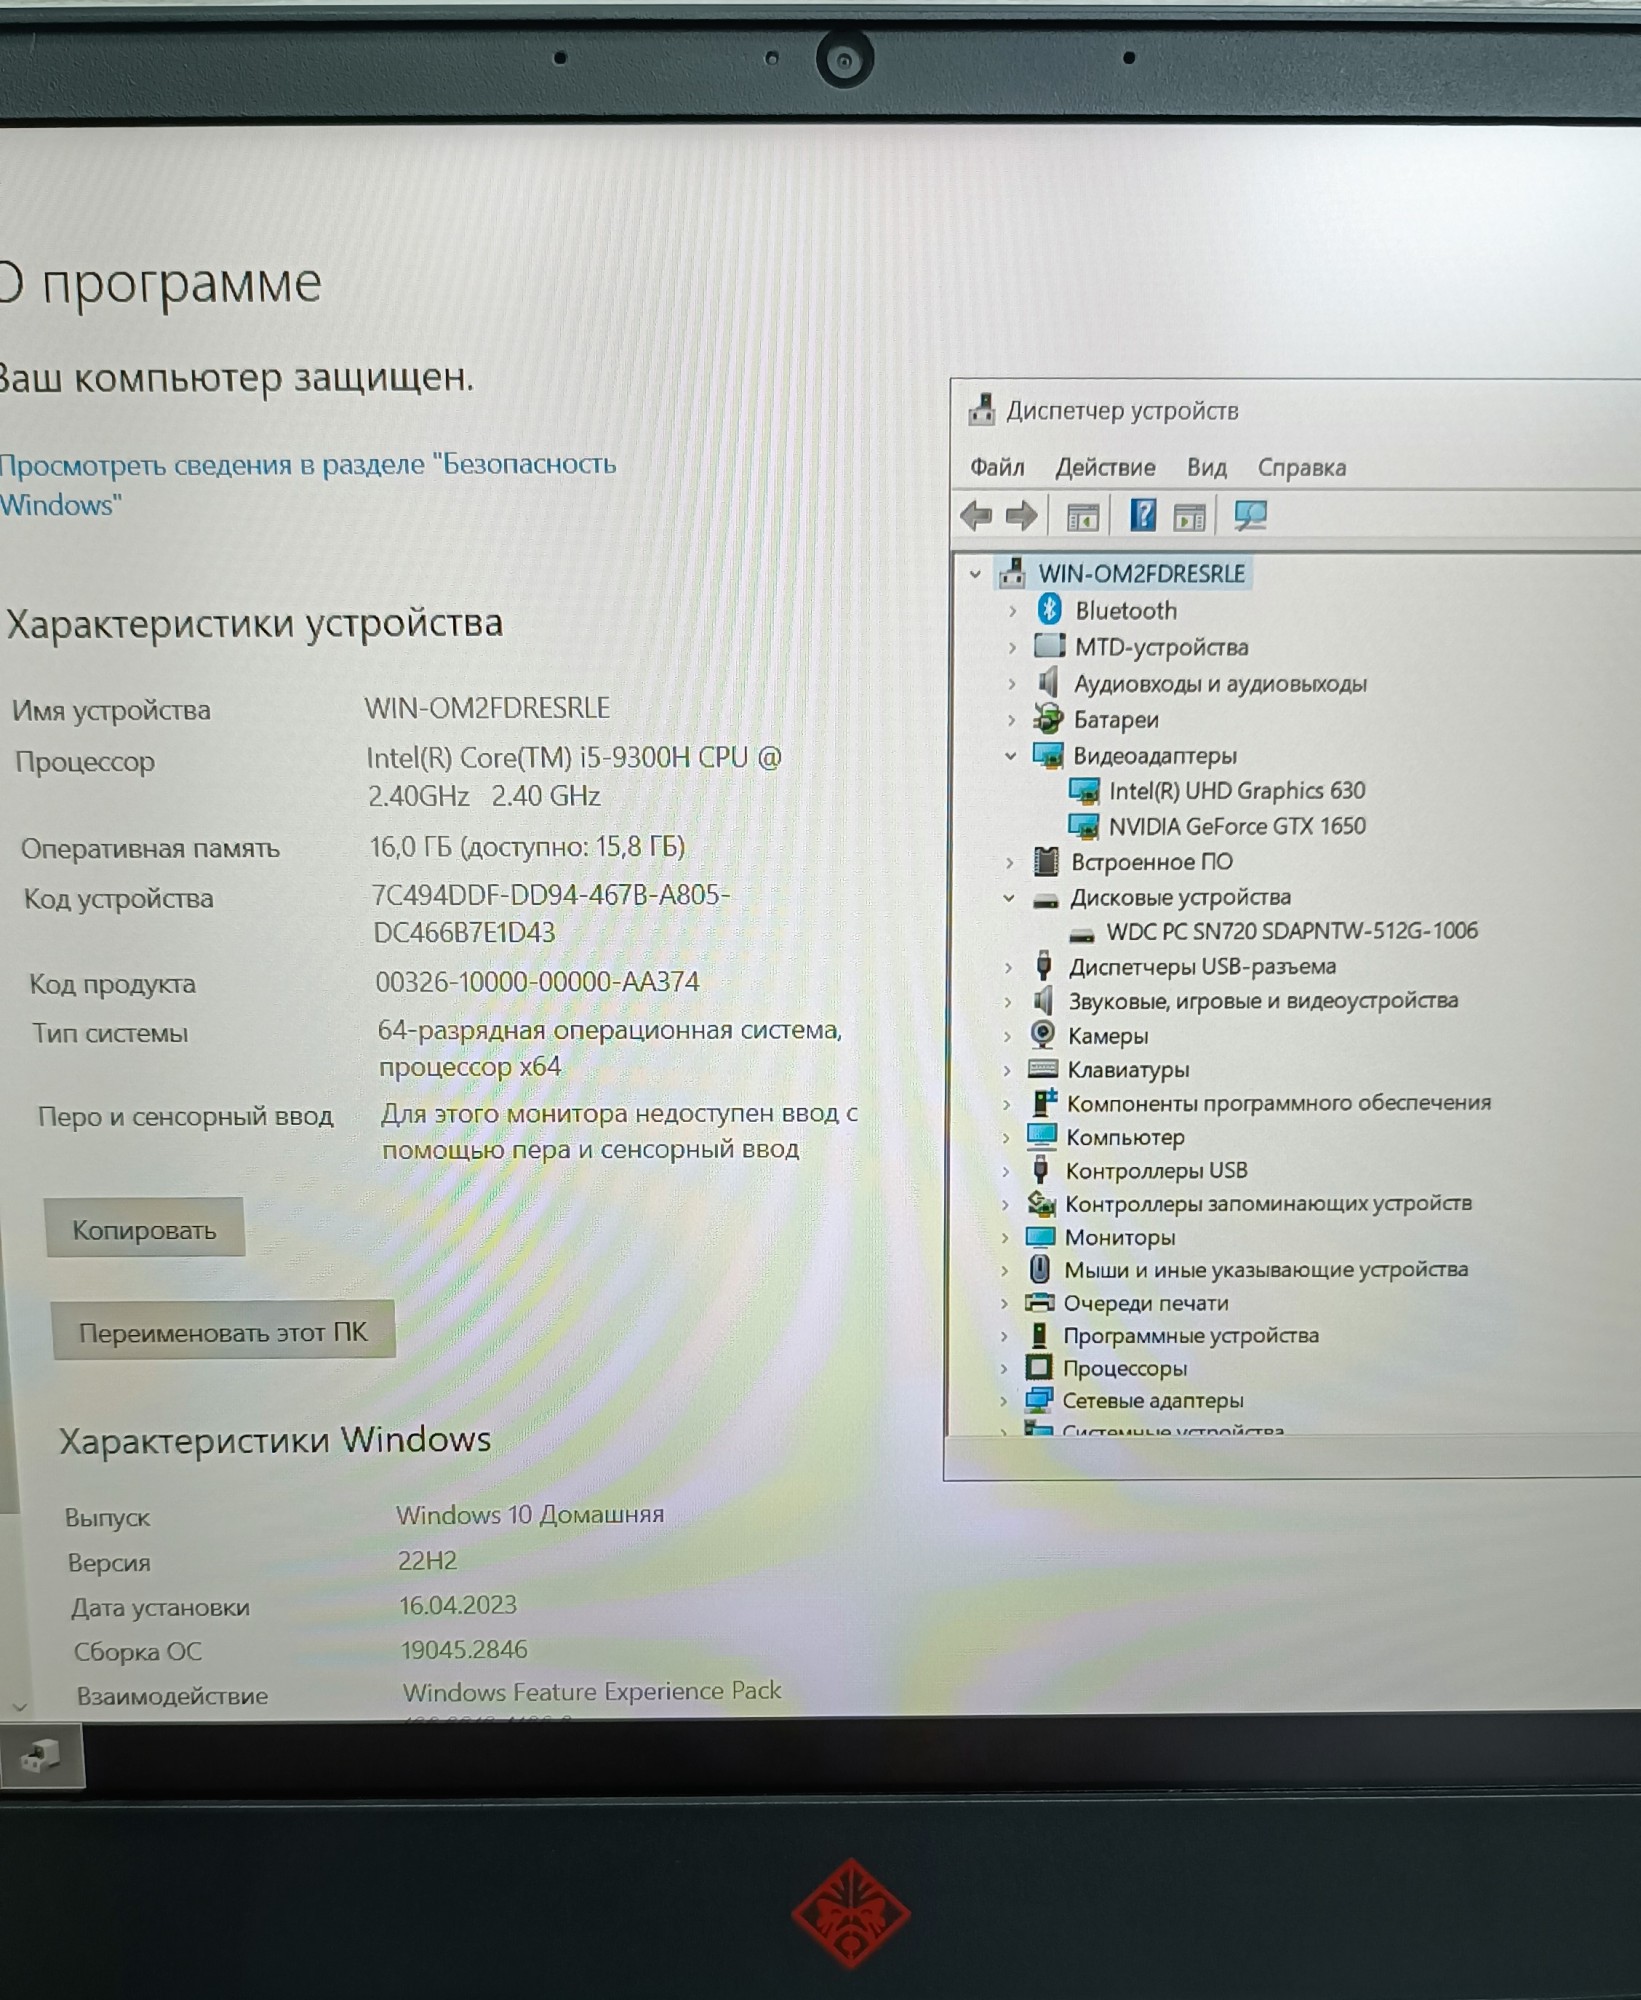Select the WDC PC SN720 disk drive
Screen dimensions: 1641x2000
1291,931
